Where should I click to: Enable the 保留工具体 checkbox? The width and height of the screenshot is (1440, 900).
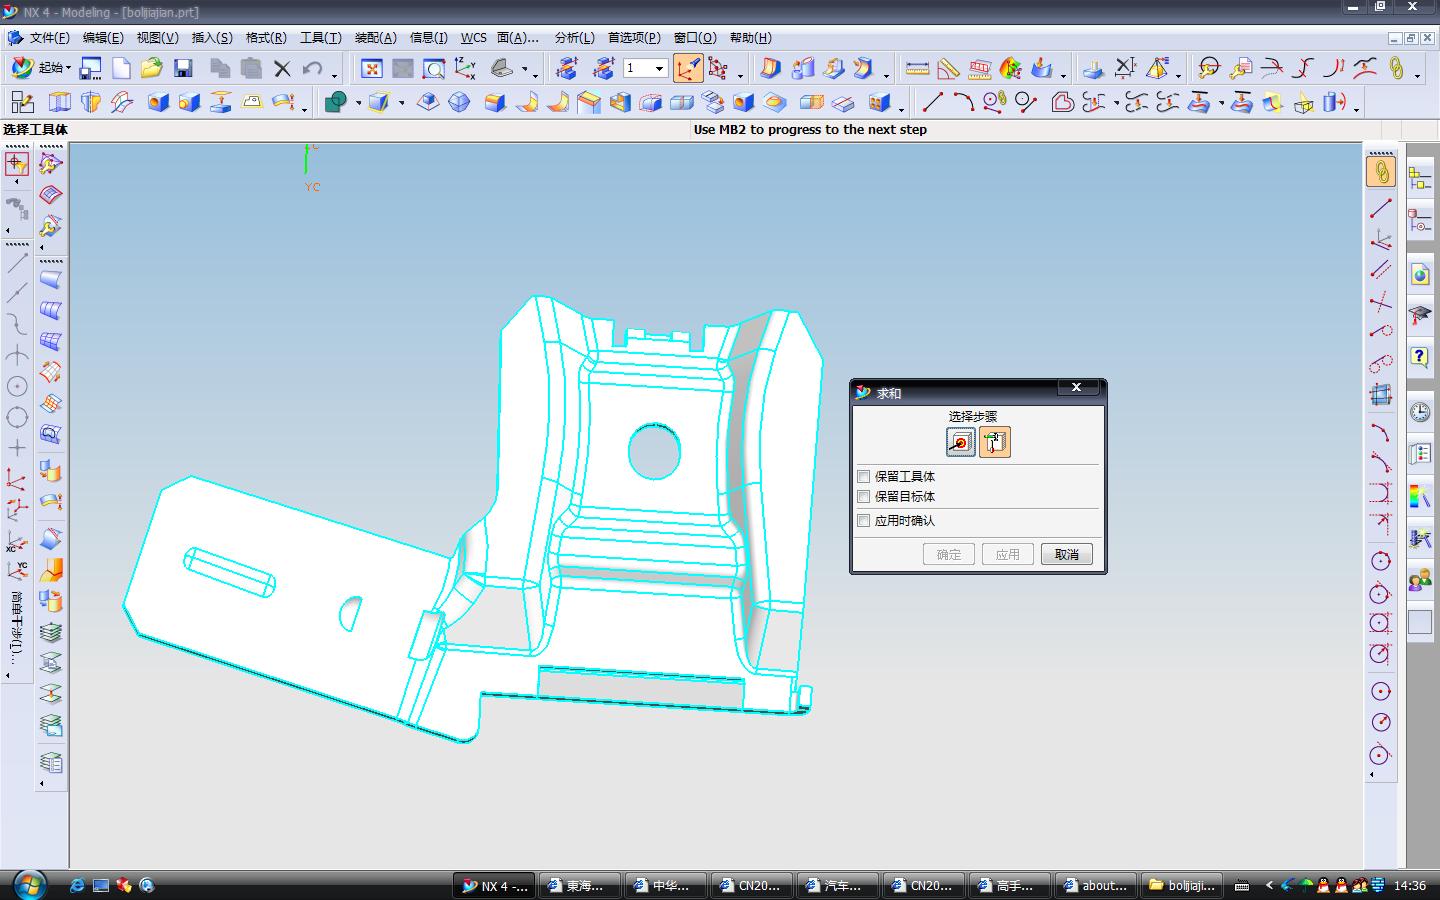click(x=864, y=477)
